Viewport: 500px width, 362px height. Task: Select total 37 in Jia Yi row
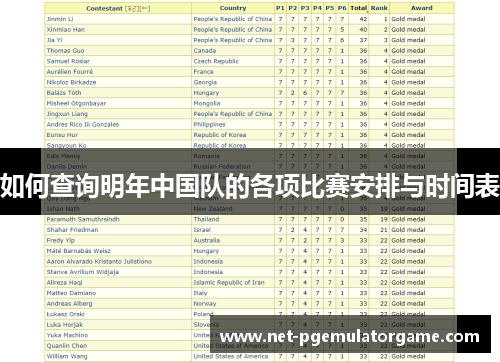363,40
